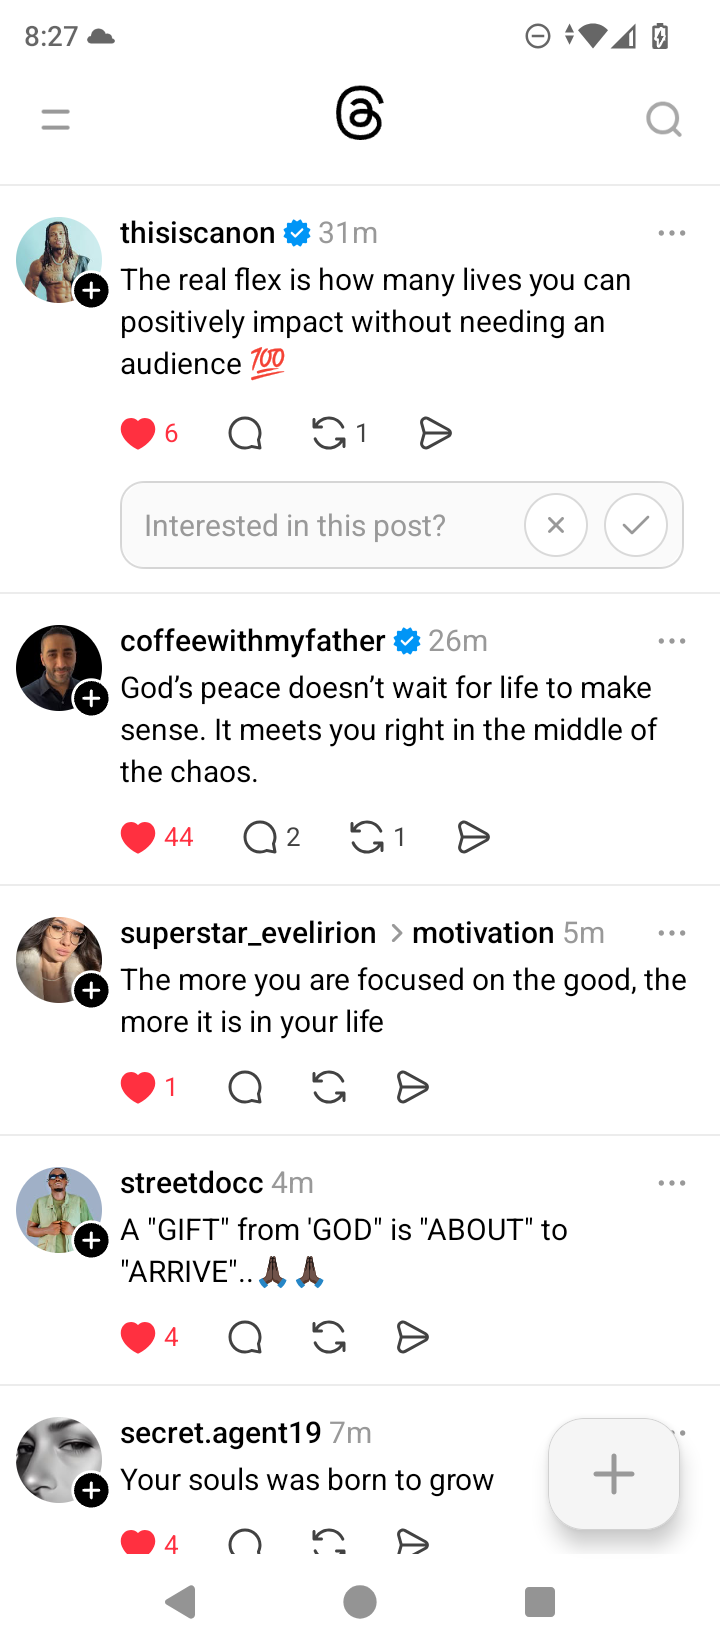Open comments on superstar_eveliriron's post
720x1650 pixels.
pos(245,1087)
